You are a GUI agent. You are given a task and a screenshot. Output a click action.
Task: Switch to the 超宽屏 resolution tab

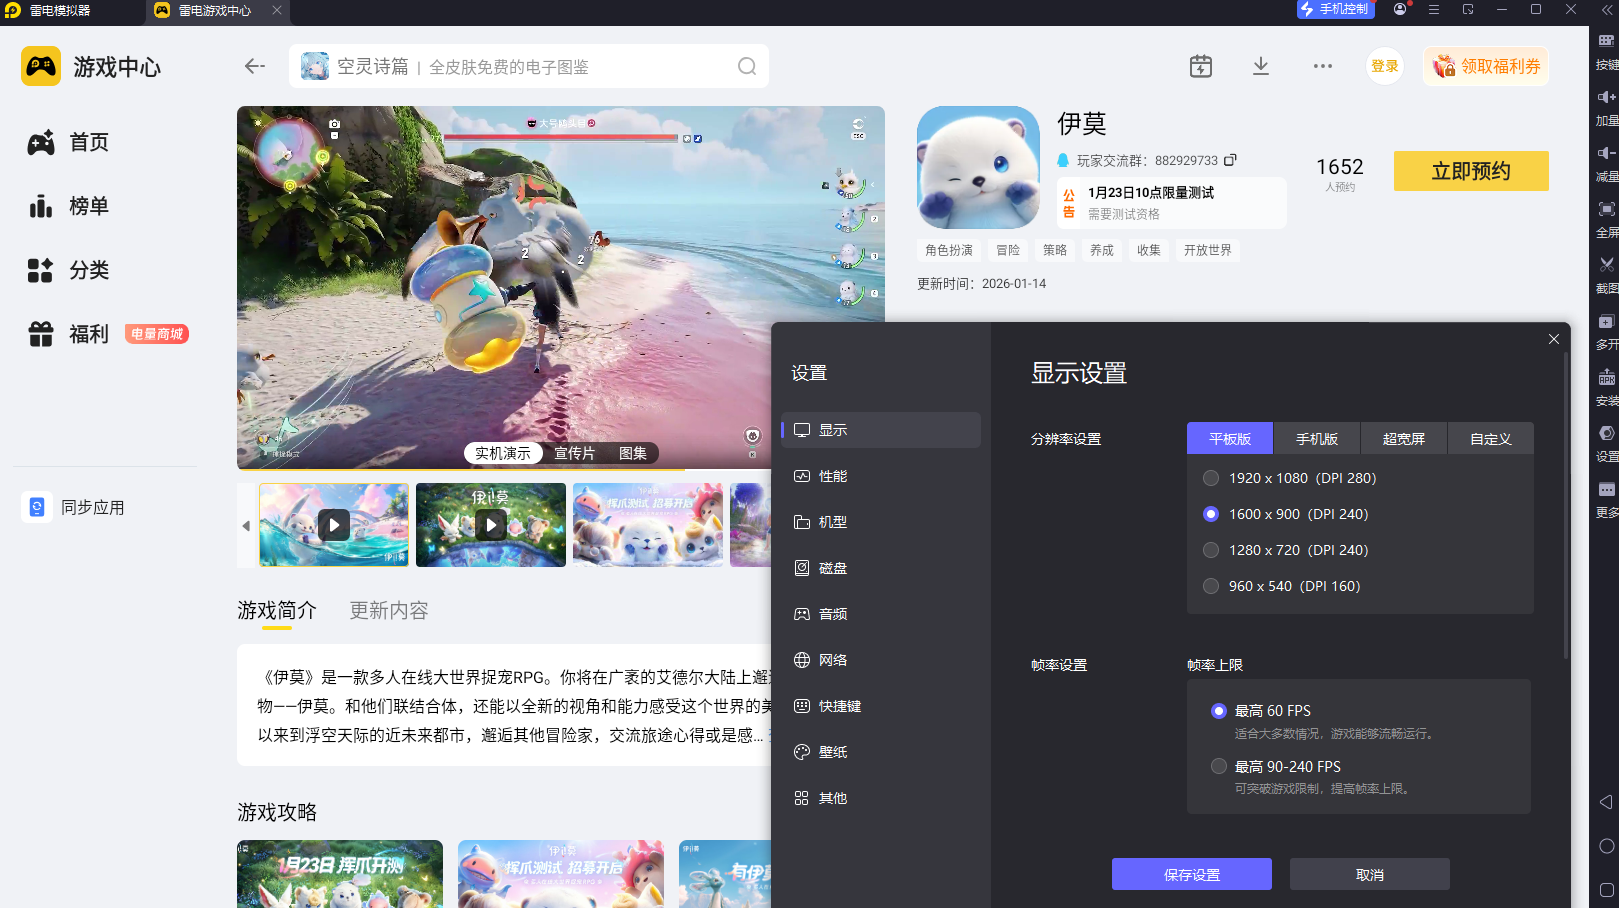(1404, 439)
